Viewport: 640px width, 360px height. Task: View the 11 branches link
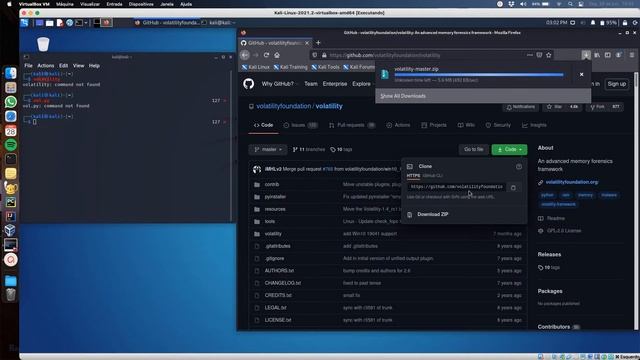[309, 150]
